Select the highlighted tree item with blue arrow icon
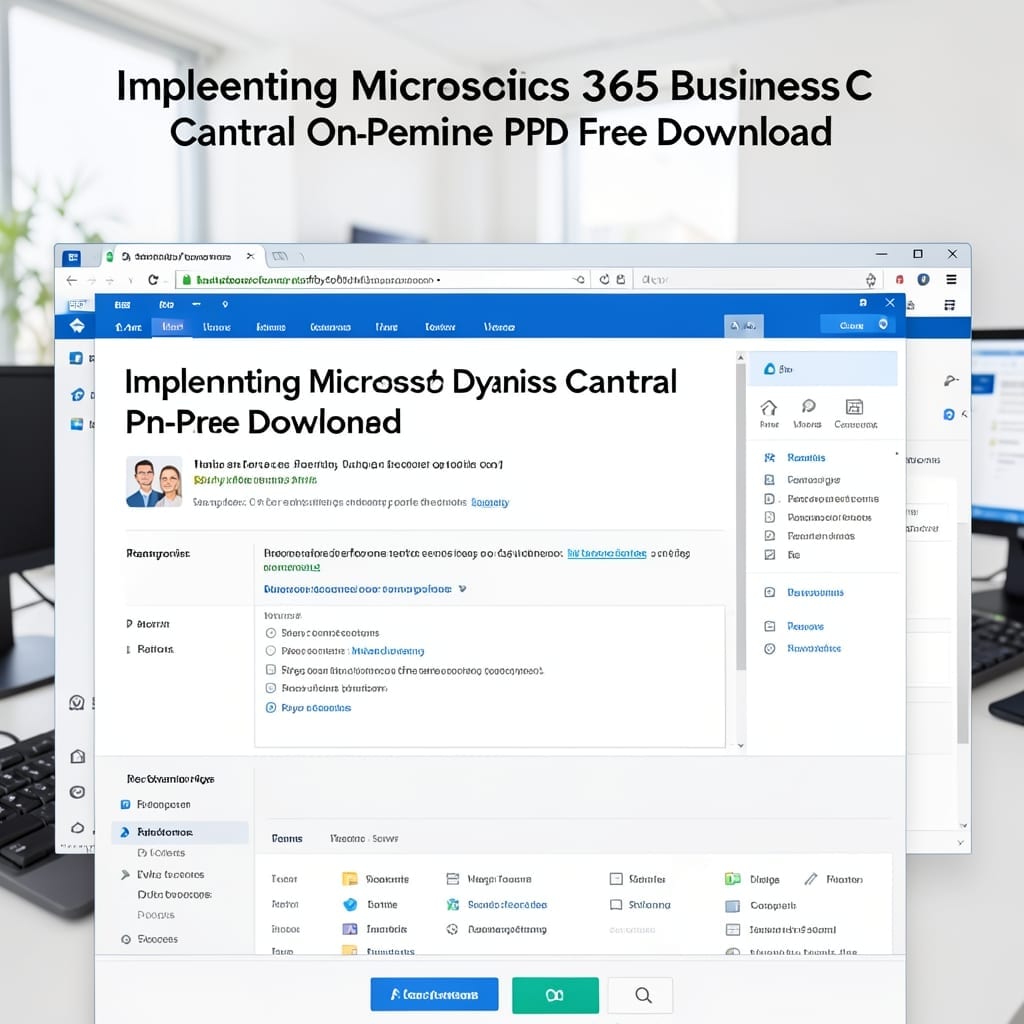Screen dimensions: 1024x1024 pos(180,832)
